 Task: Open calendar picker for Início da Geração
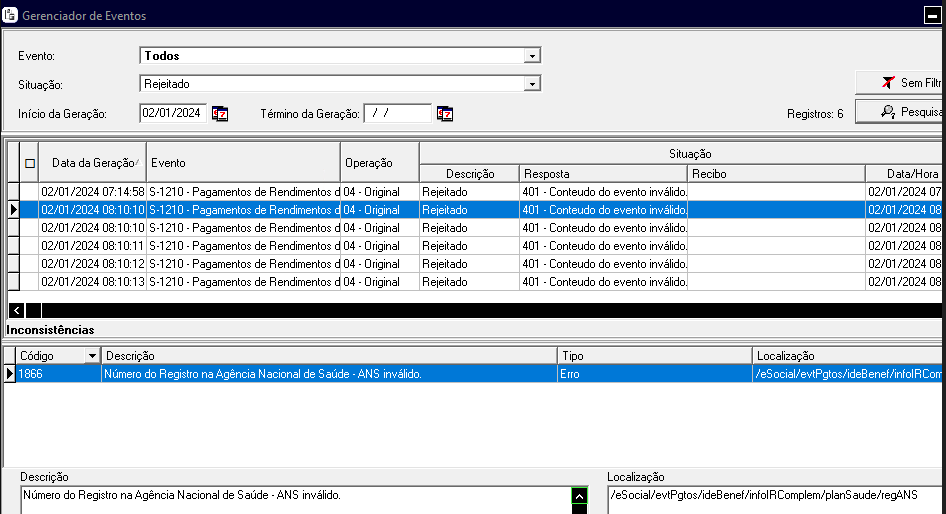pos(220,113)
